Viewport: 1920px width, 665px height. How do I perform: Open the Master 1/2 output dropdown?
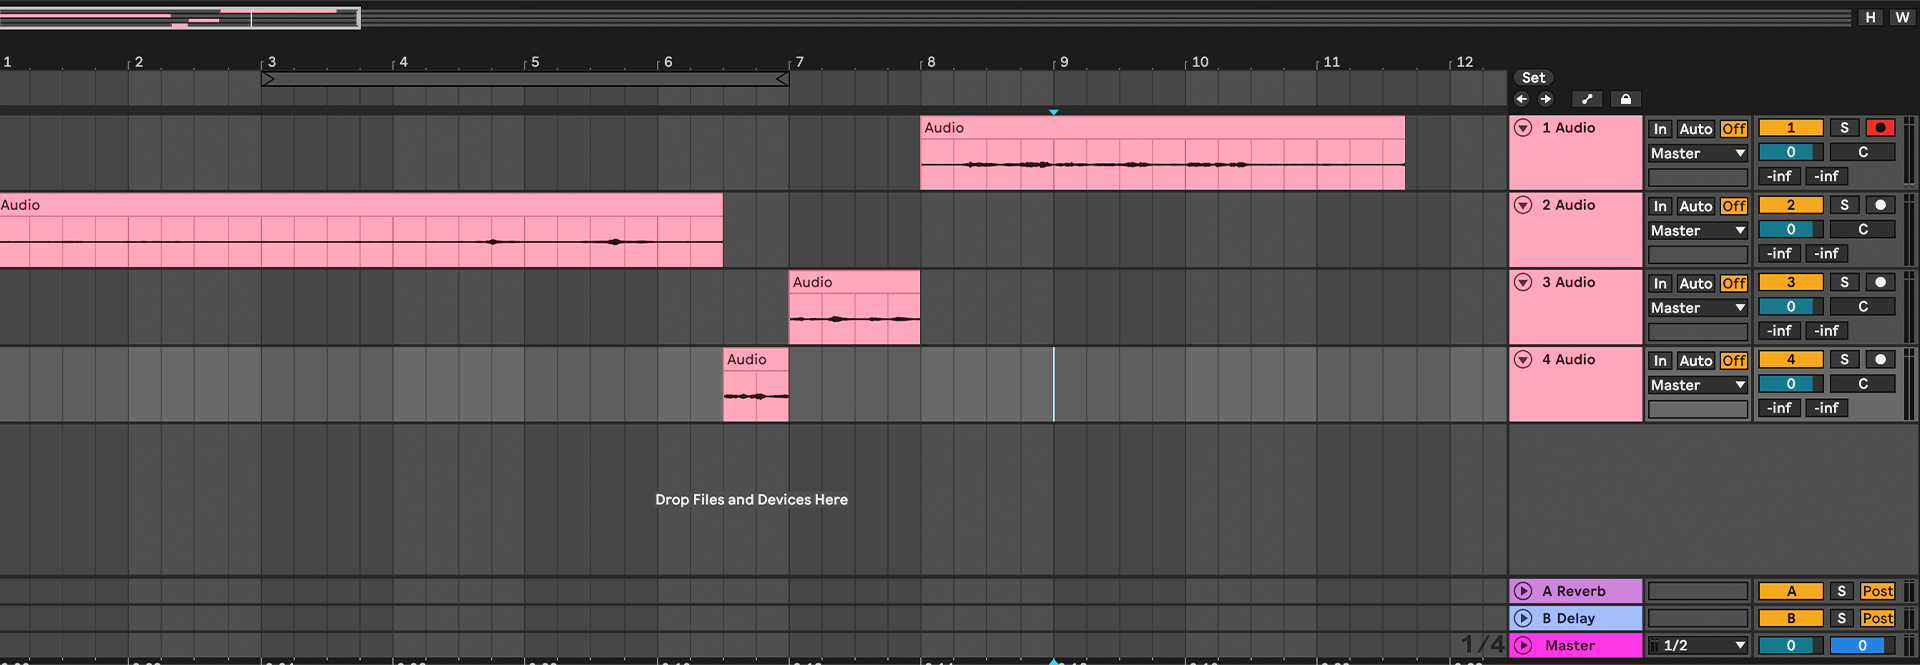click(x=1698, y=645)
